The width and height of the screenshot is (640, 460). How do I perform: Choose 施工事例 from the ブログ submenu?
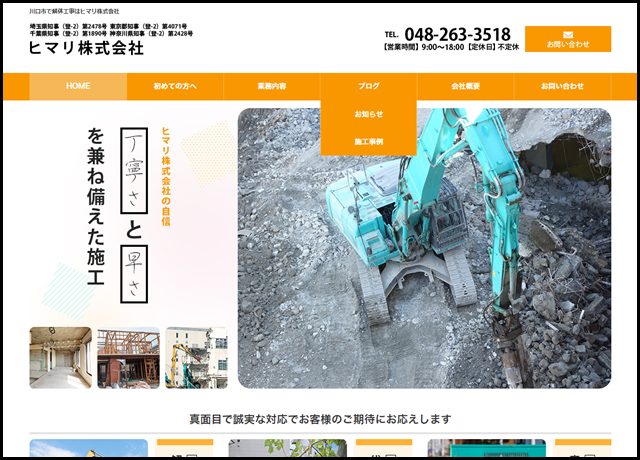click(x=368, y=141)
